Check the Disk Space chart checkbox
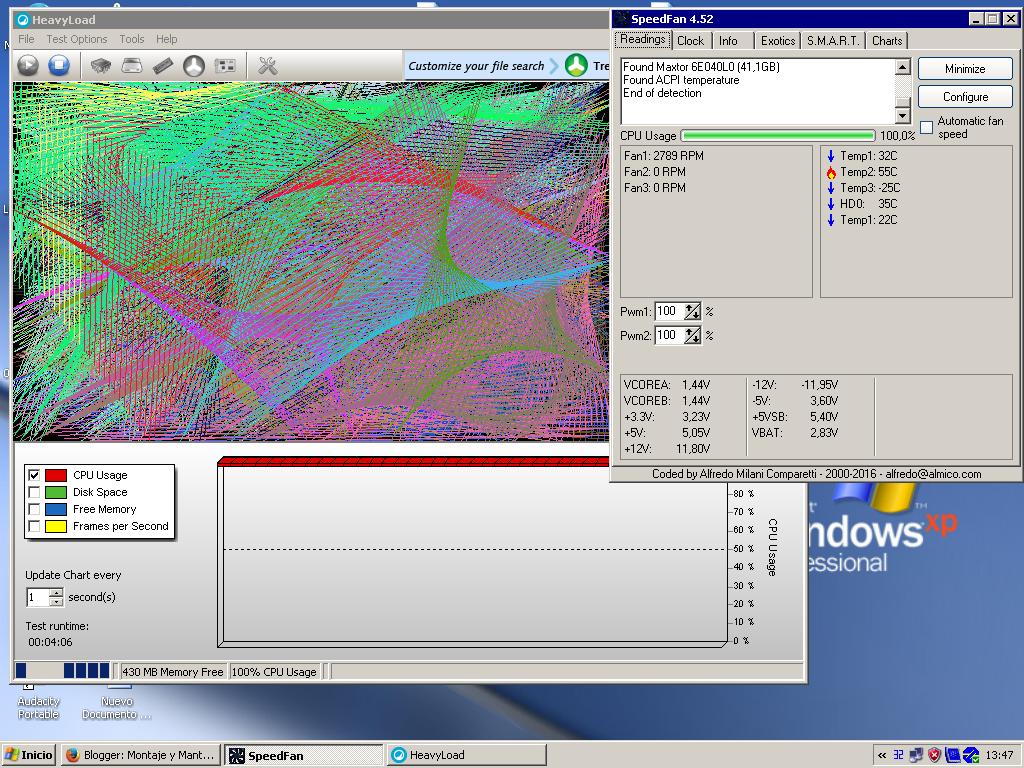1024x768 pixels. (x=34, y=492)
